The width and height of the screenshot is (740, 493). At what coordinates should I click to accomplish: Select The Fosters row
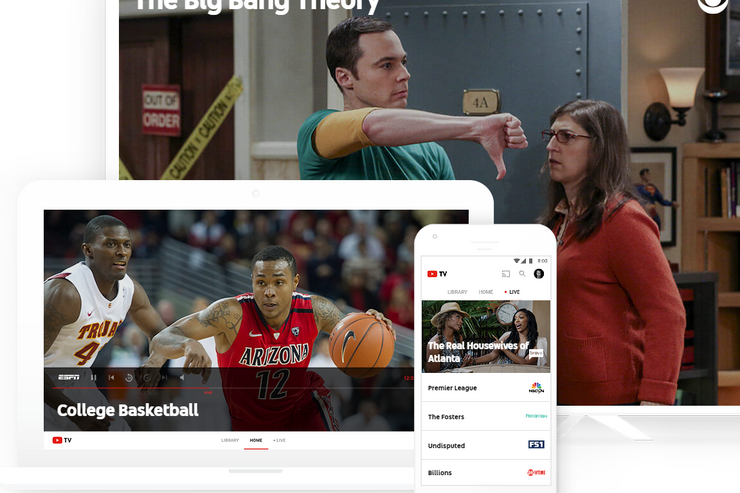coord(486,417)
